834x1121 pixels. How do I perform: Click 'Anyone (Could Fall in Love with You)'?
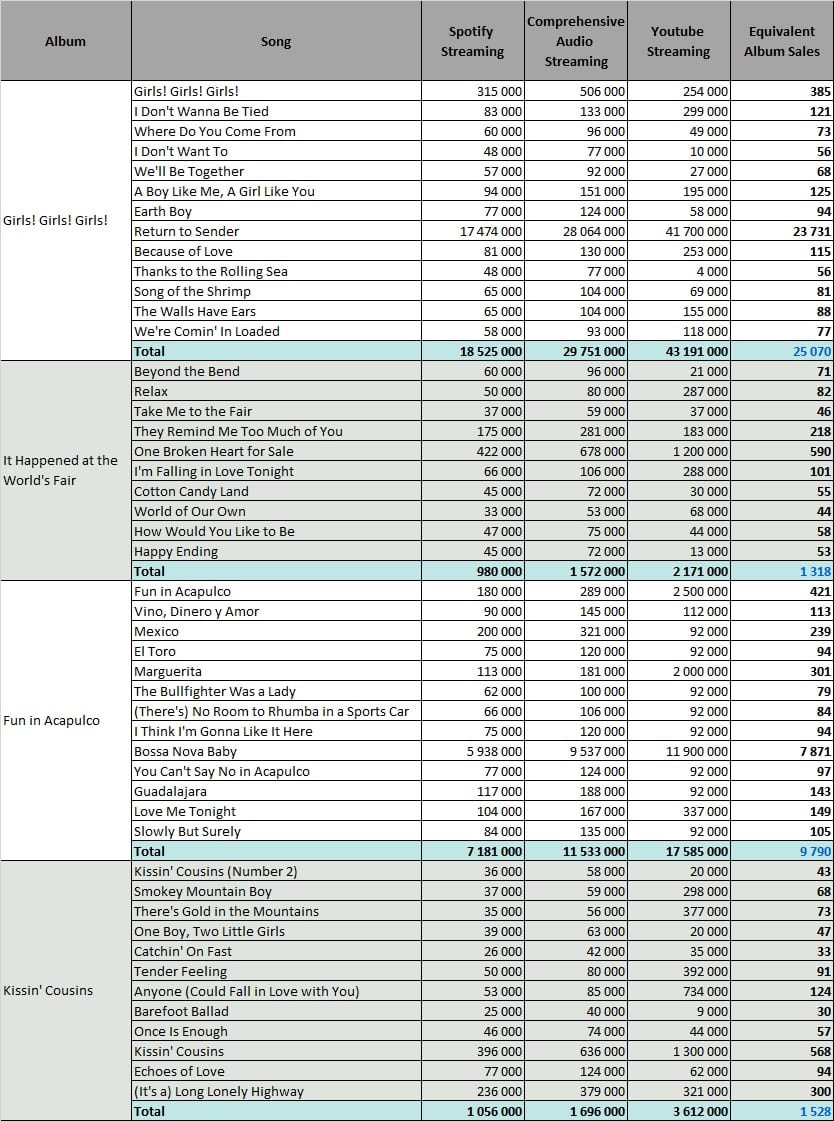point(276,992)
